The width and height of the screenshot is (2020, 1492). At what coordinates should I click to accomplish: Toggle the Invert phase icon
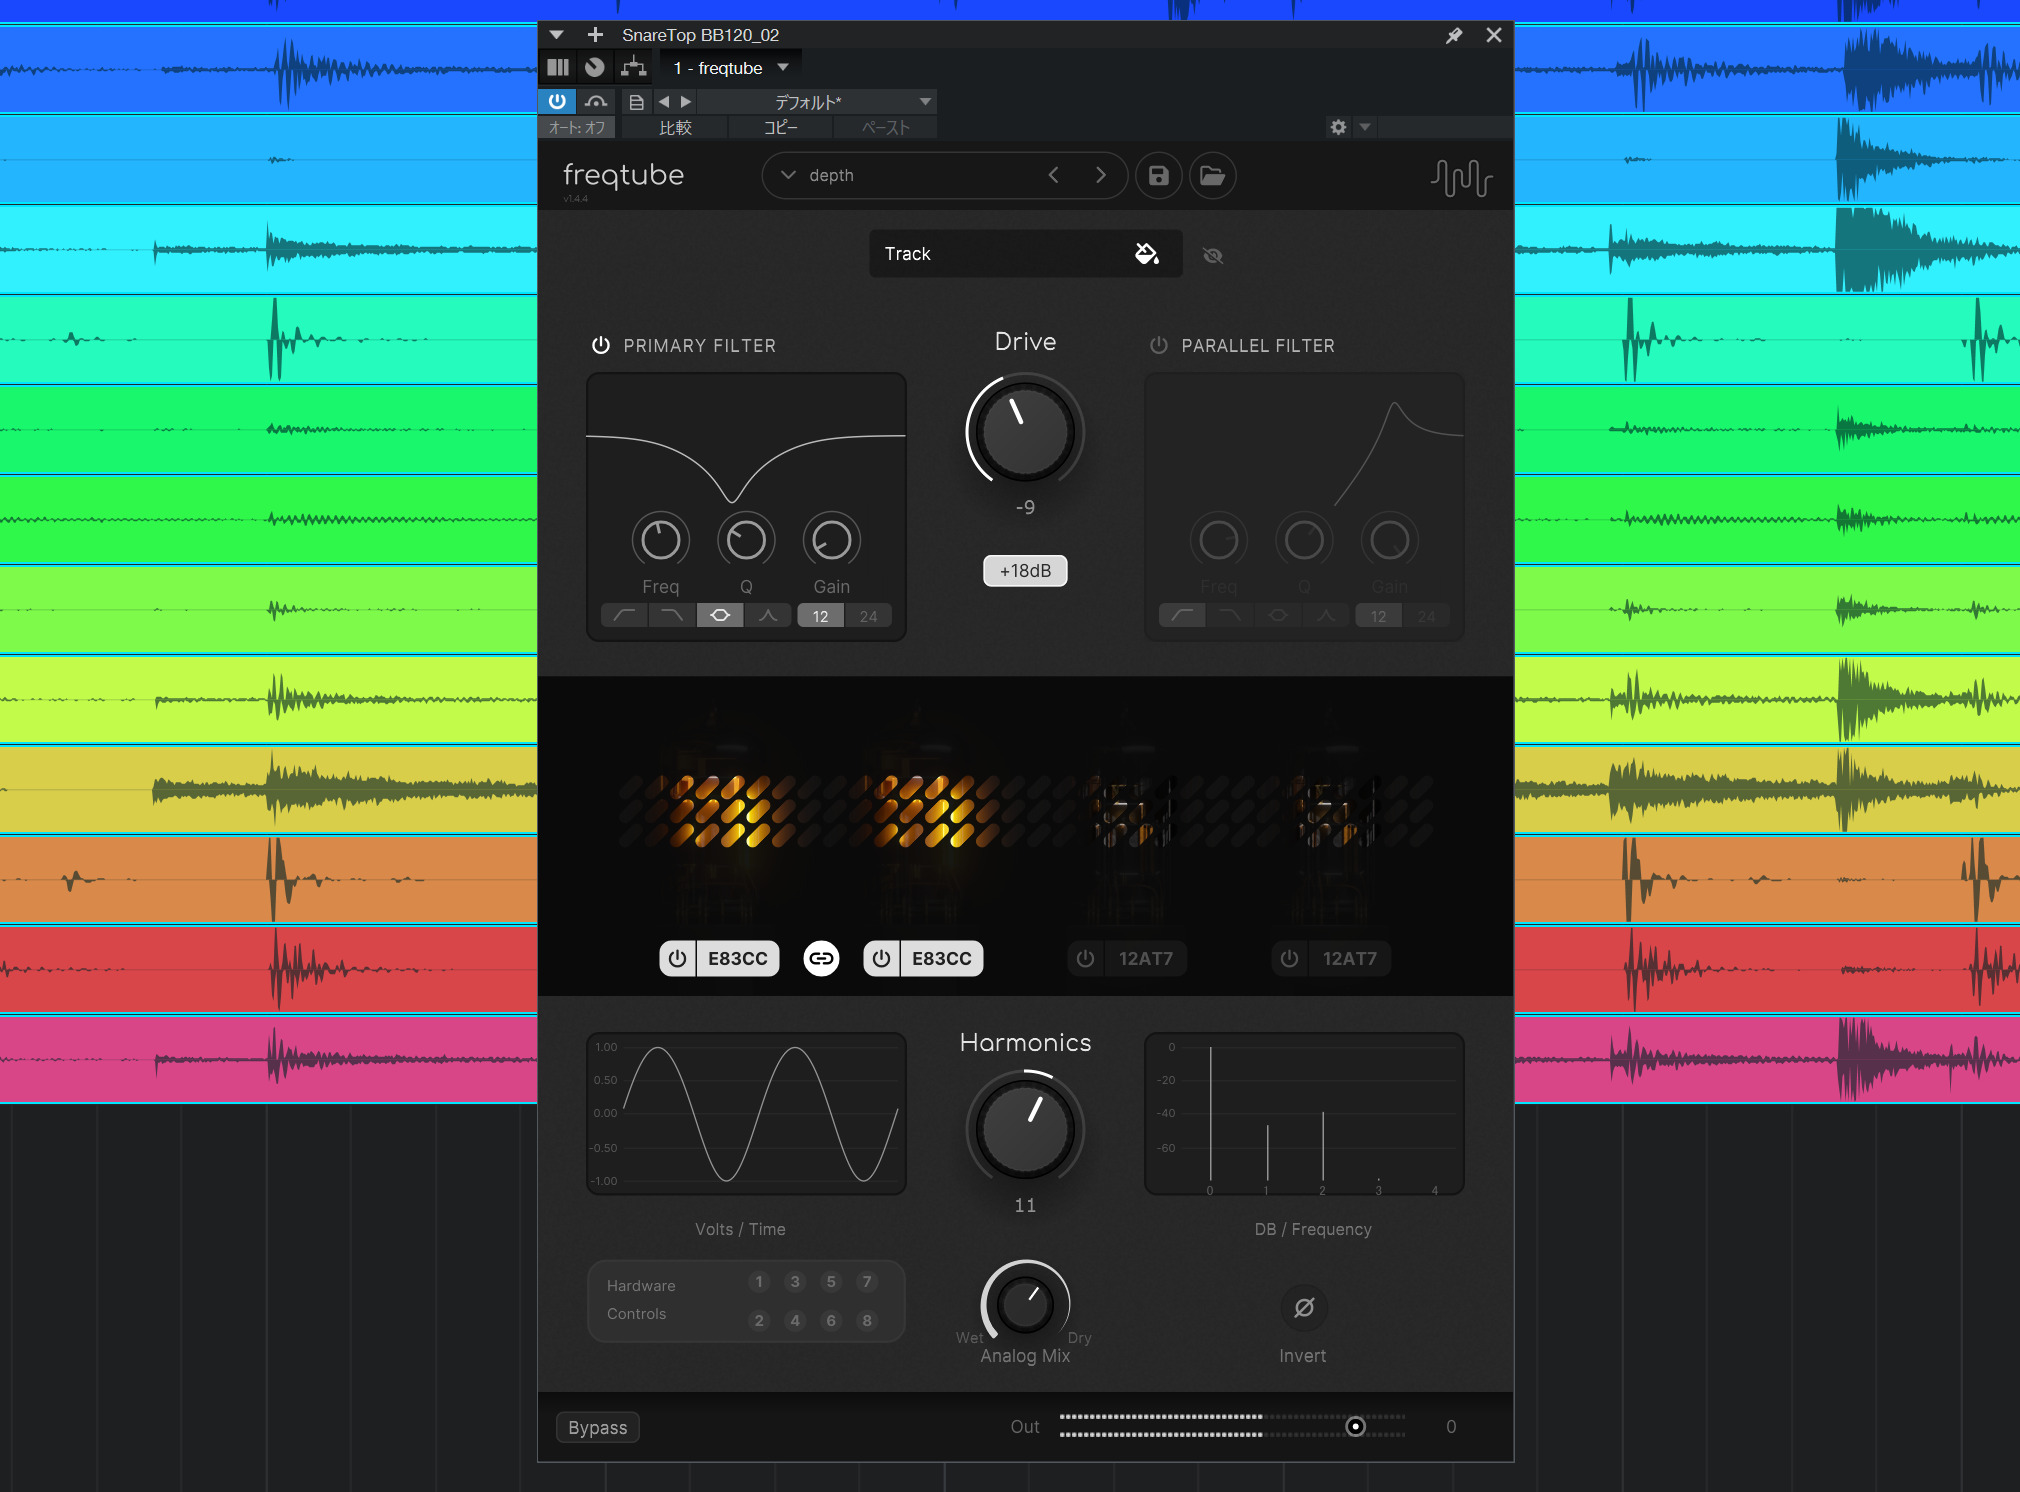(x=1304, y=1307)
